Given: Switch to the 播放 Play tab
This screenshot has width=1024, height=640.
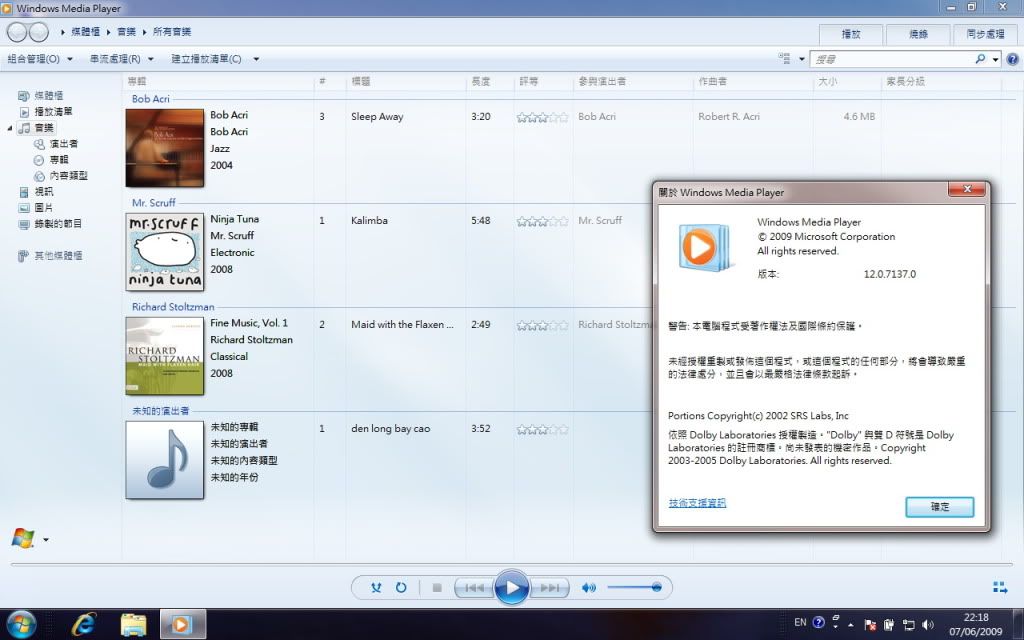Looking at the screenshot, I should coord(851,34).
